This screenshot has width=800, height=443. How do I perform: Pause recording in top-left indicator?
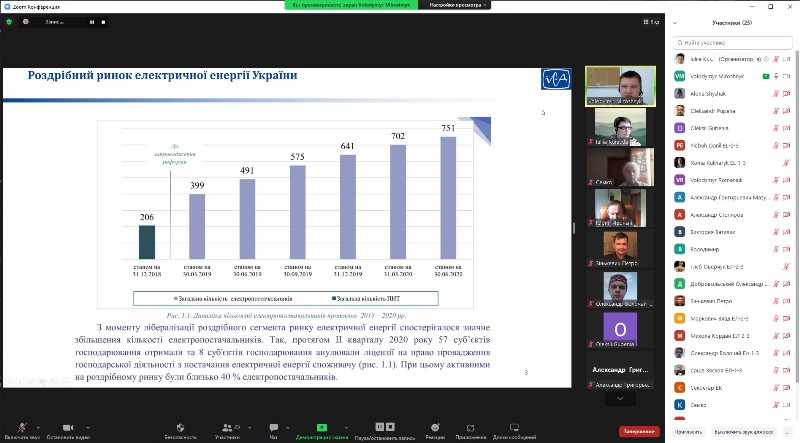point(92,22)
